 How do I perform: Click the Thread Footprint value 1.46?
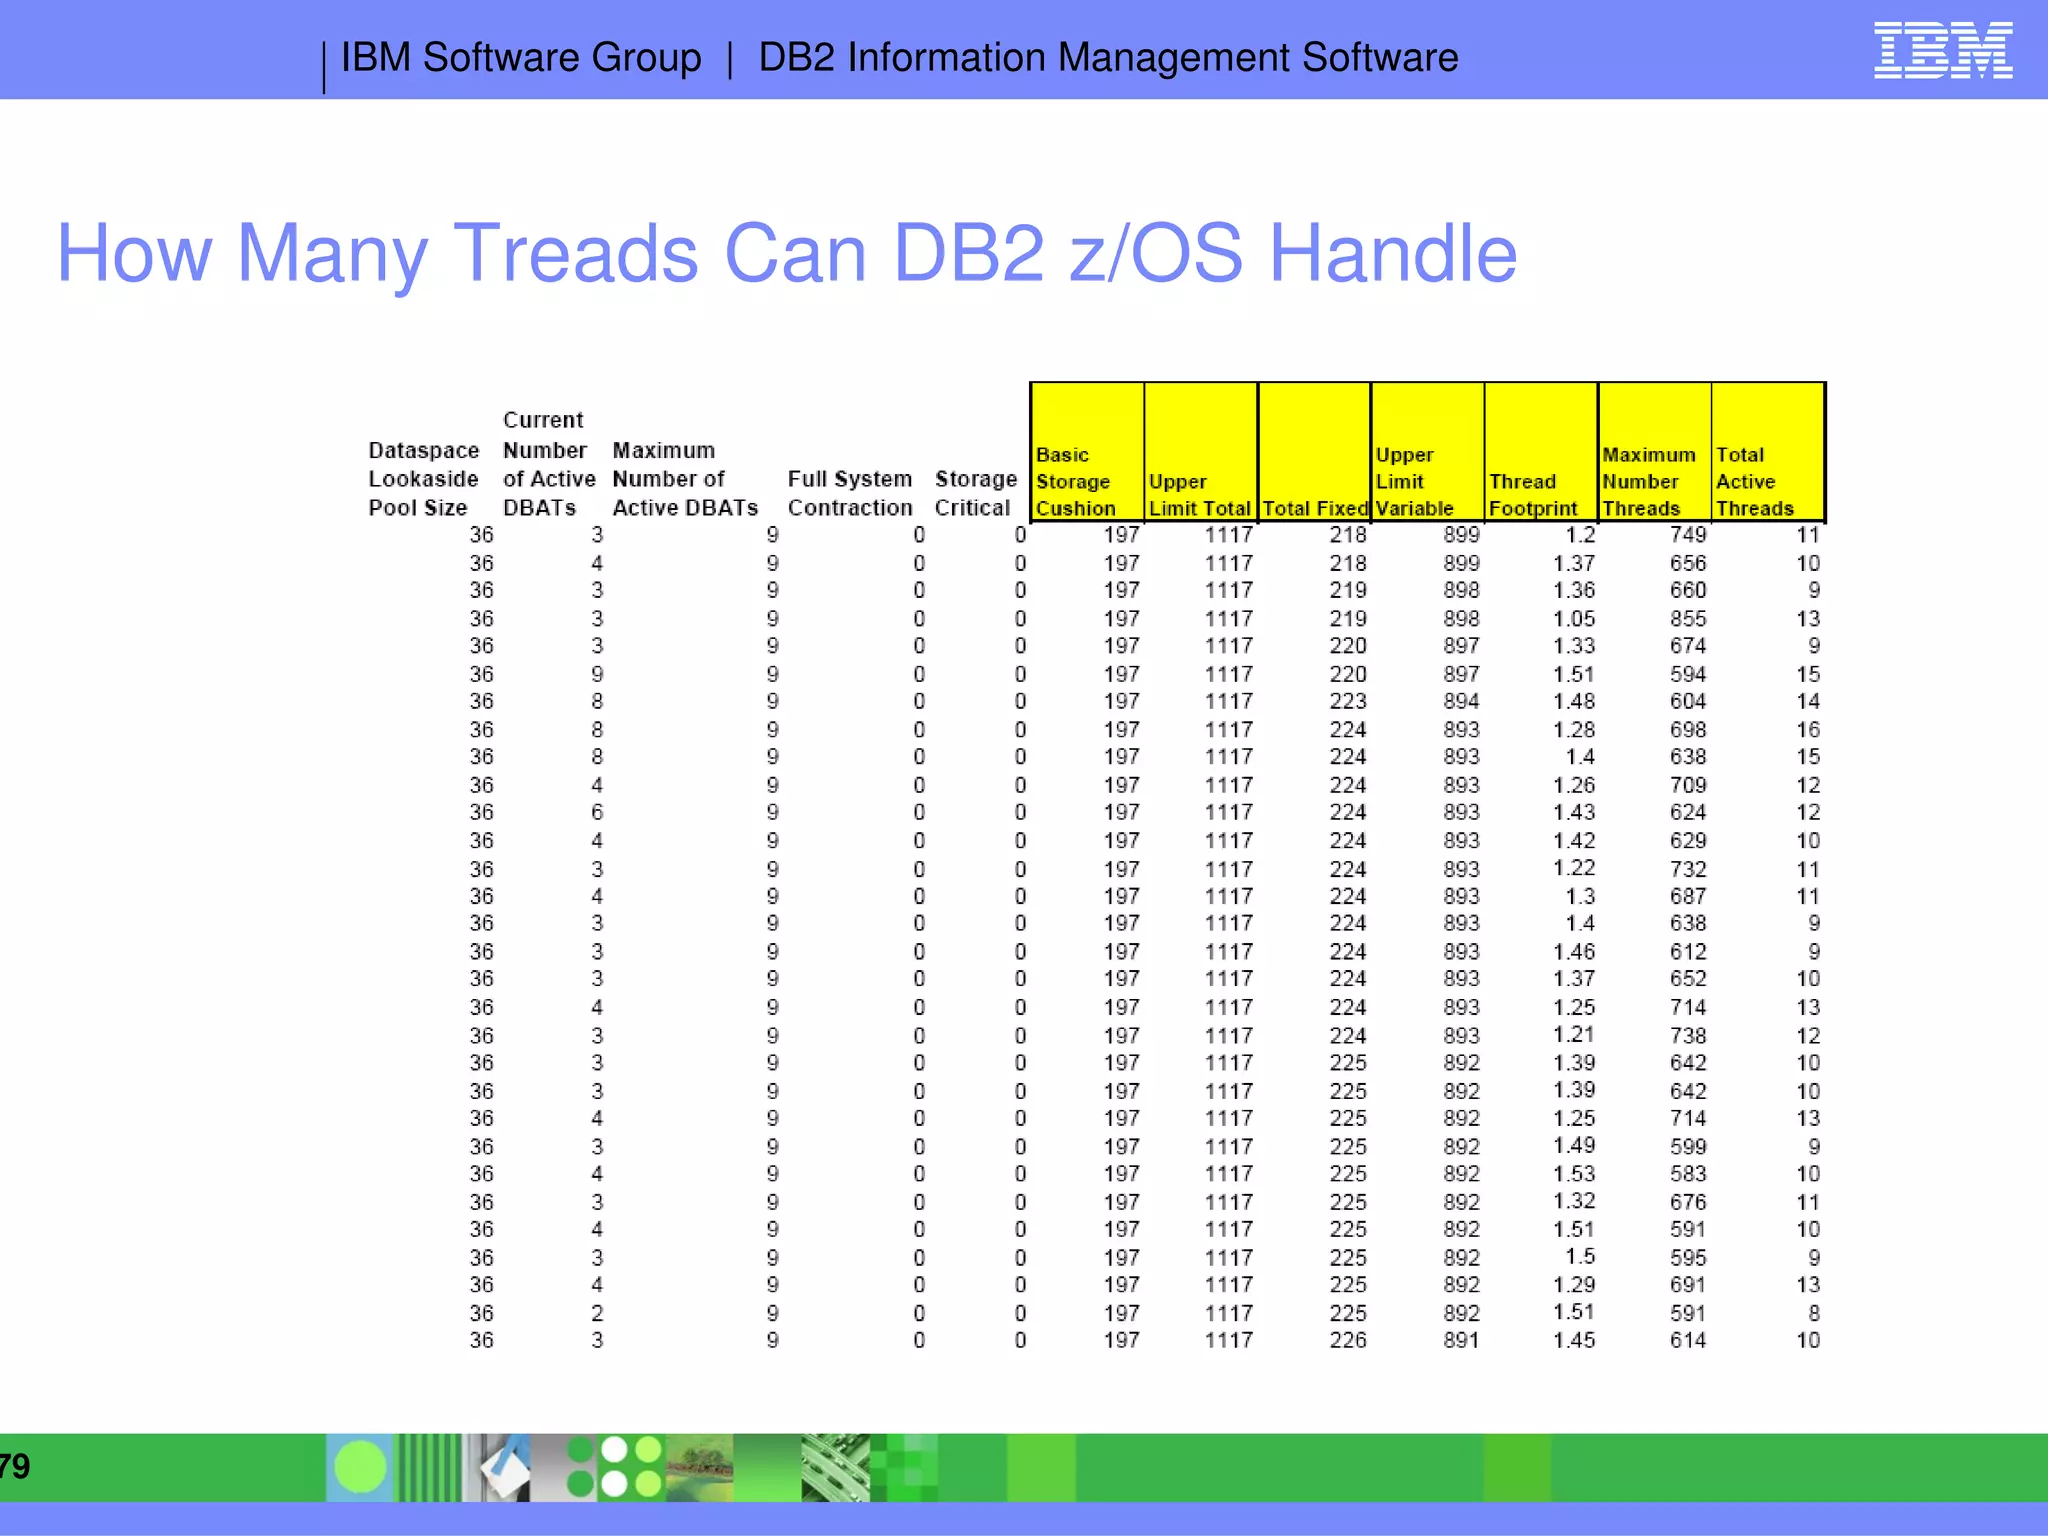1574,951
